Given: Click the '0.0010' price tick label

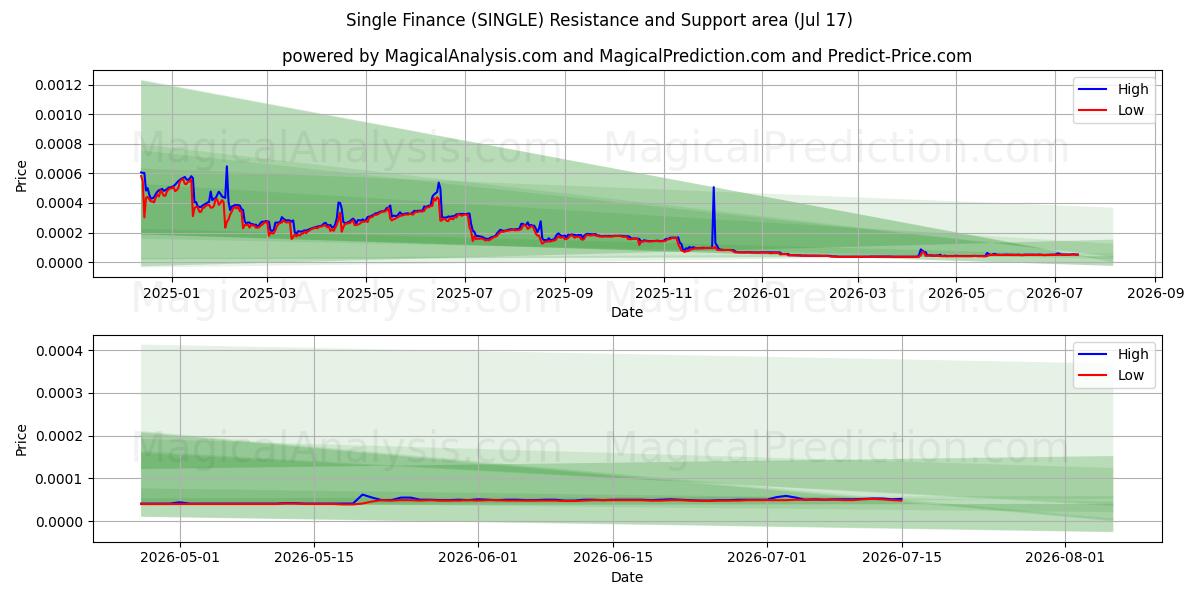Looking at the screenshot, I should [60, 115].
